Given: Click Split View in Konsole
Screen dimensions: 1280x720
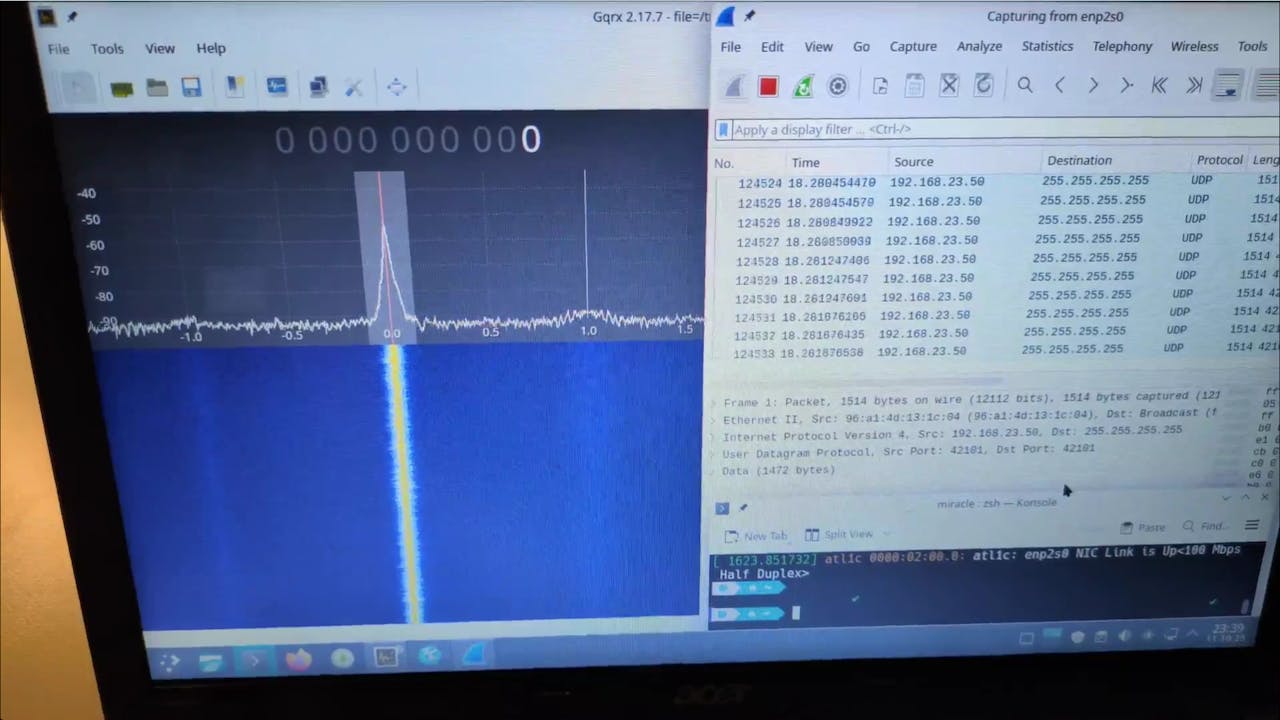Looking at the screenshot, I should click(x=838, y=534).
